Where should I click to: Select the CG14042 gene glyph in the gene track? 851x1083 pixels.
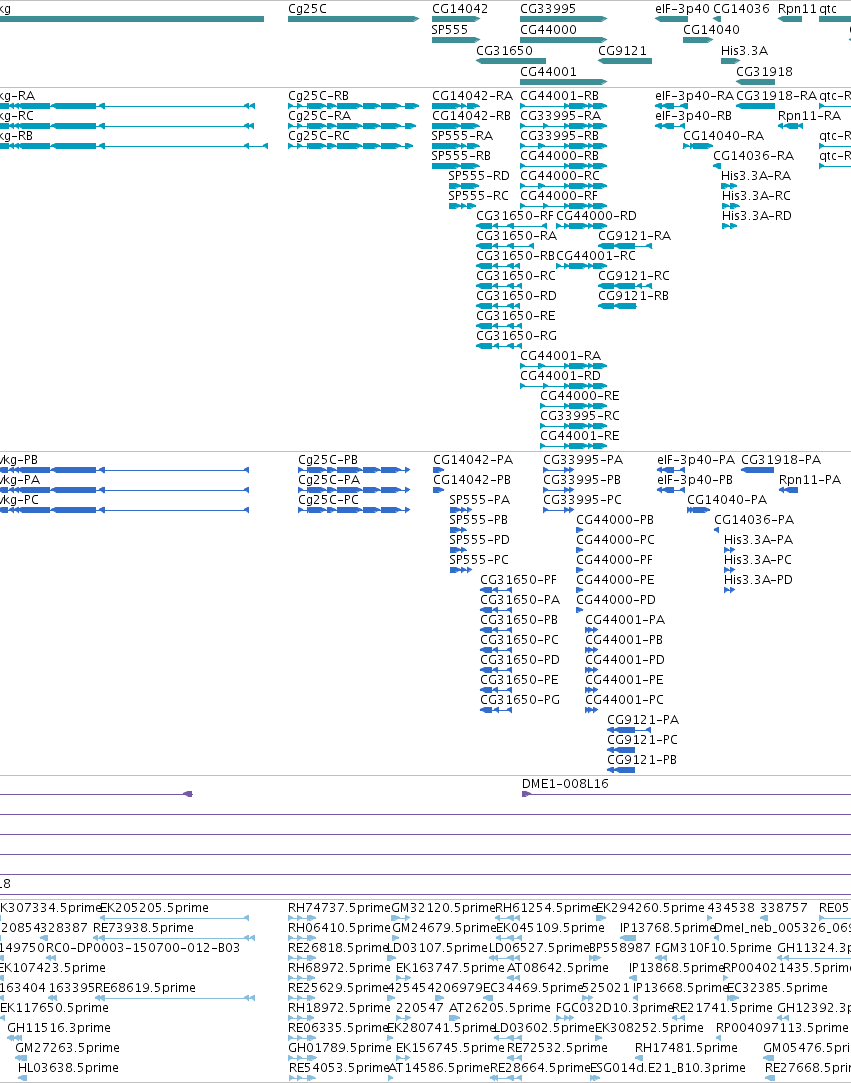[x=455, y=19]
